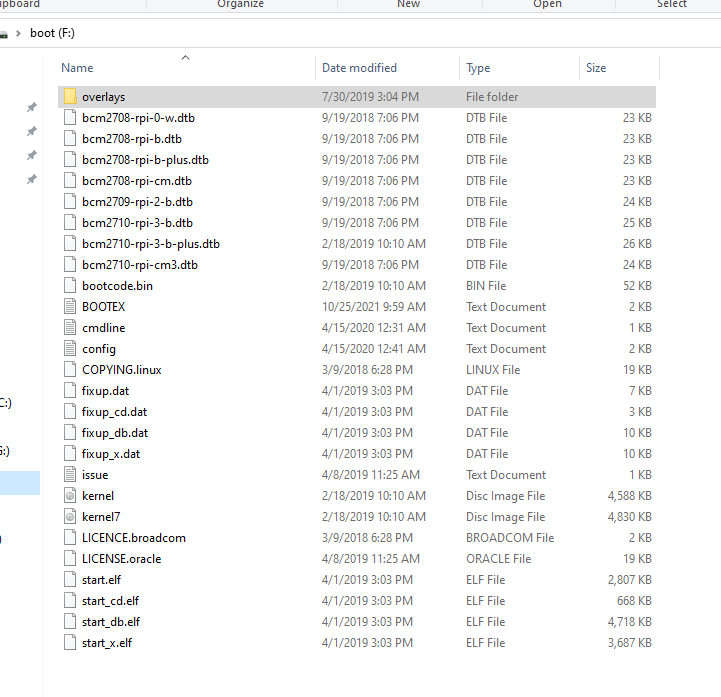Click boot (F:) in the address bar
This screenshot has height=697, width=721.
coord(52,33)
